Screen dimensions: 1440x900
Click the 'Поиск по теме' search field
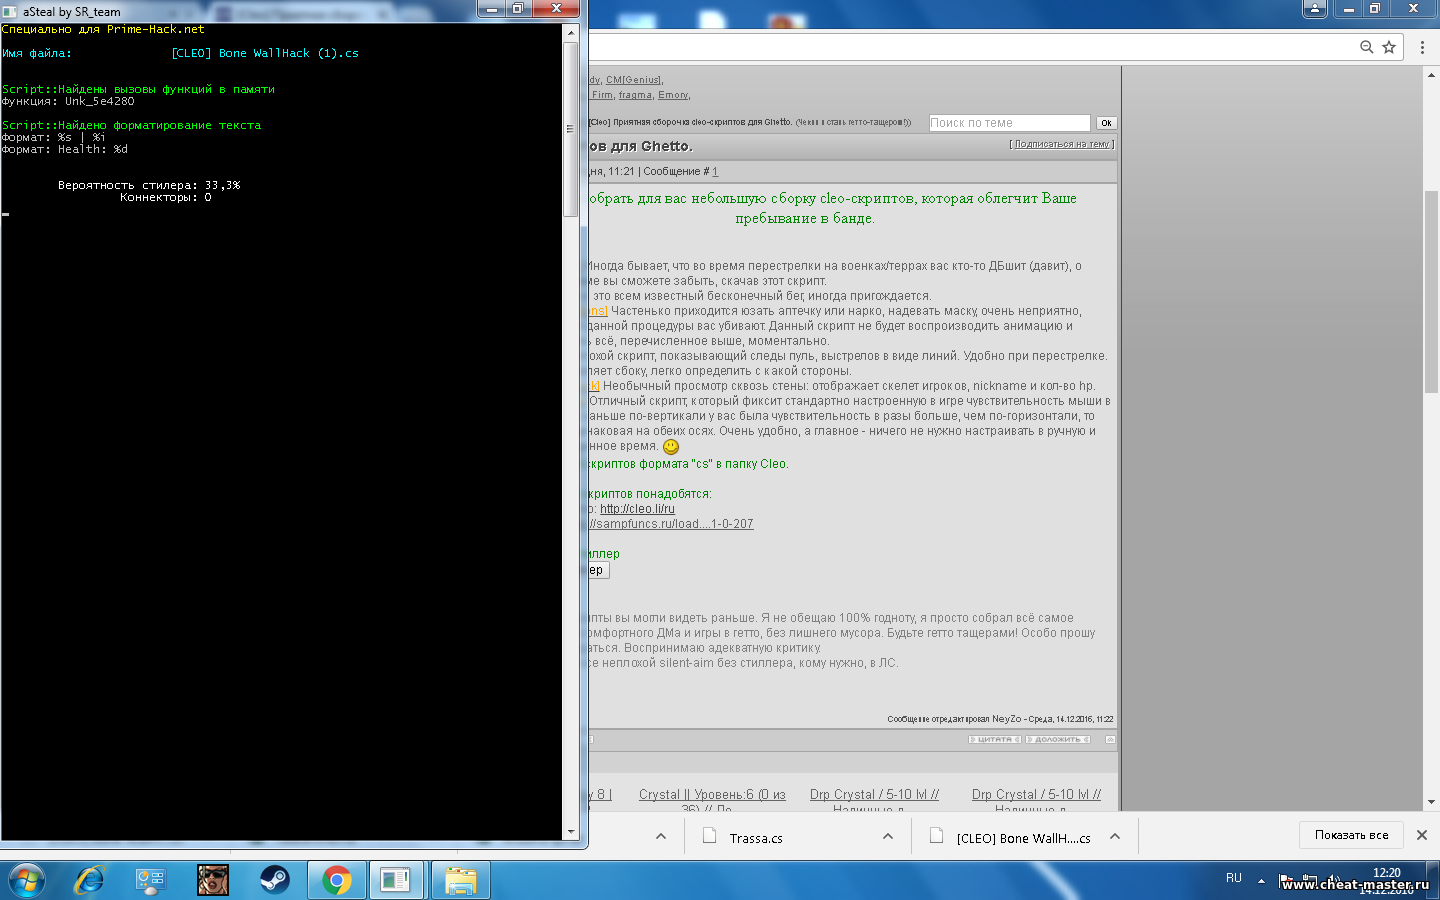pos(1008,123)
